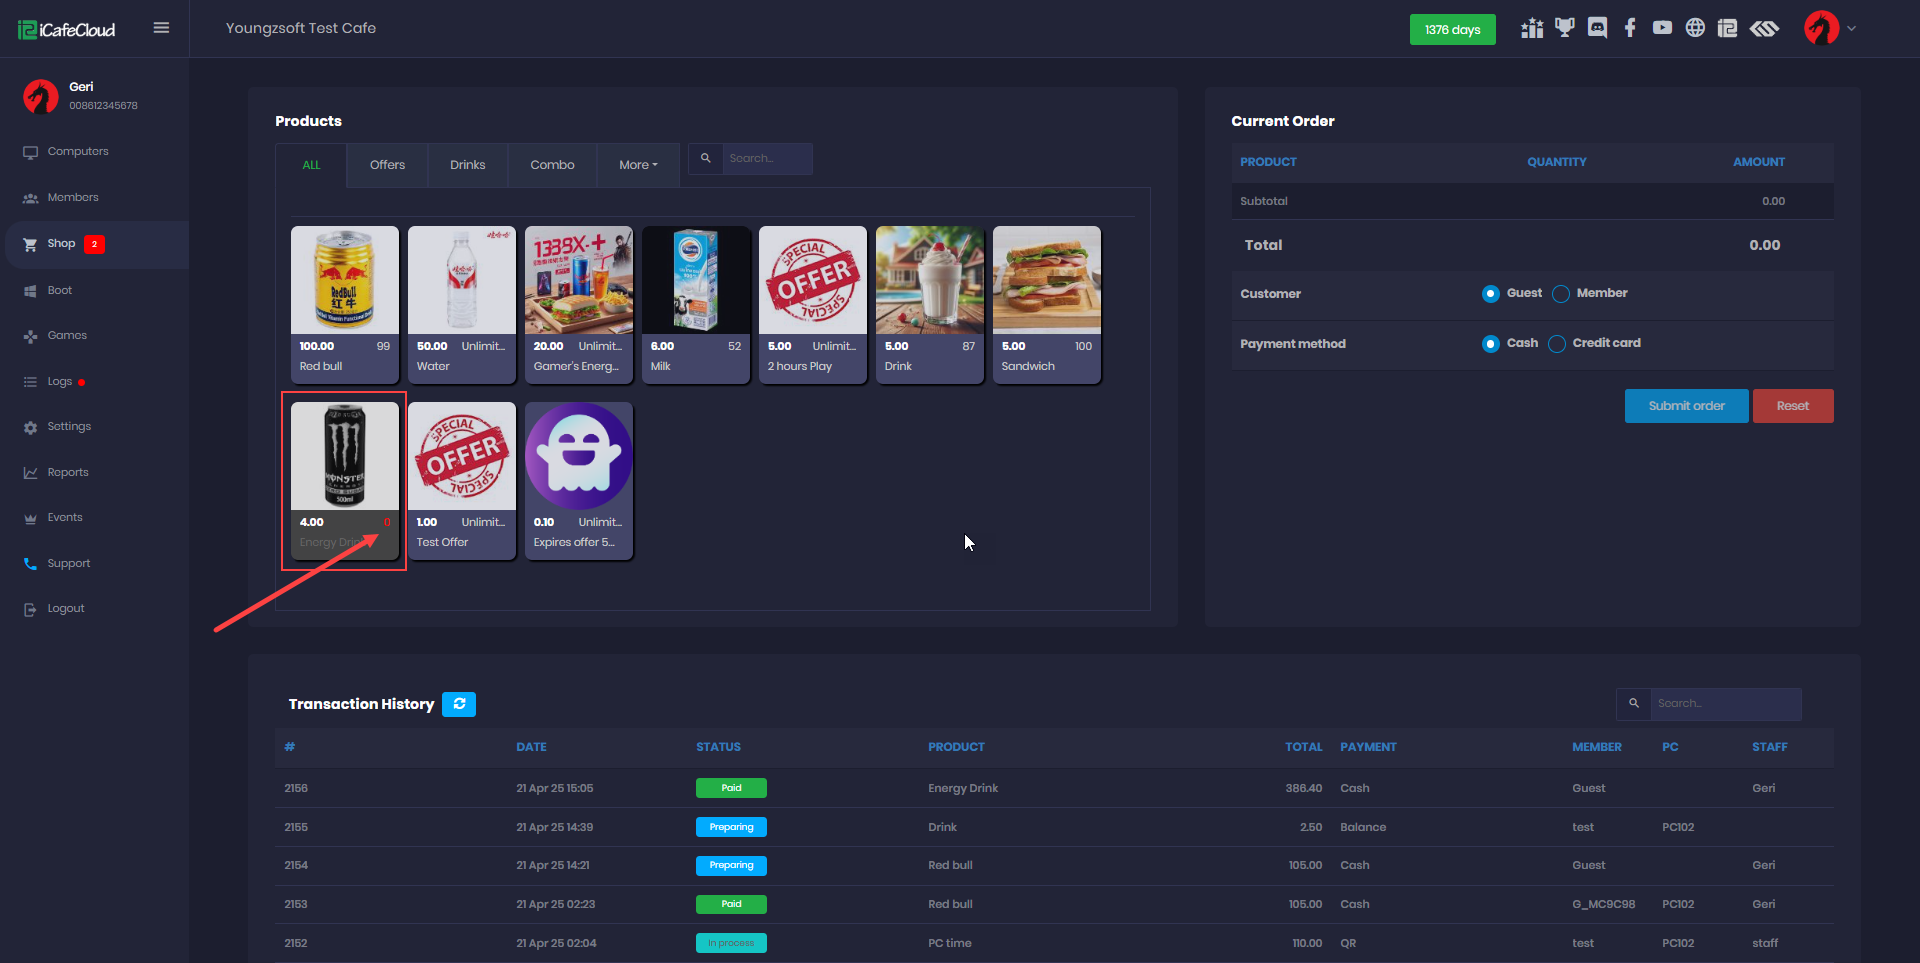
Task: Click the trophy icon in header
Action: pos(1564,28)
